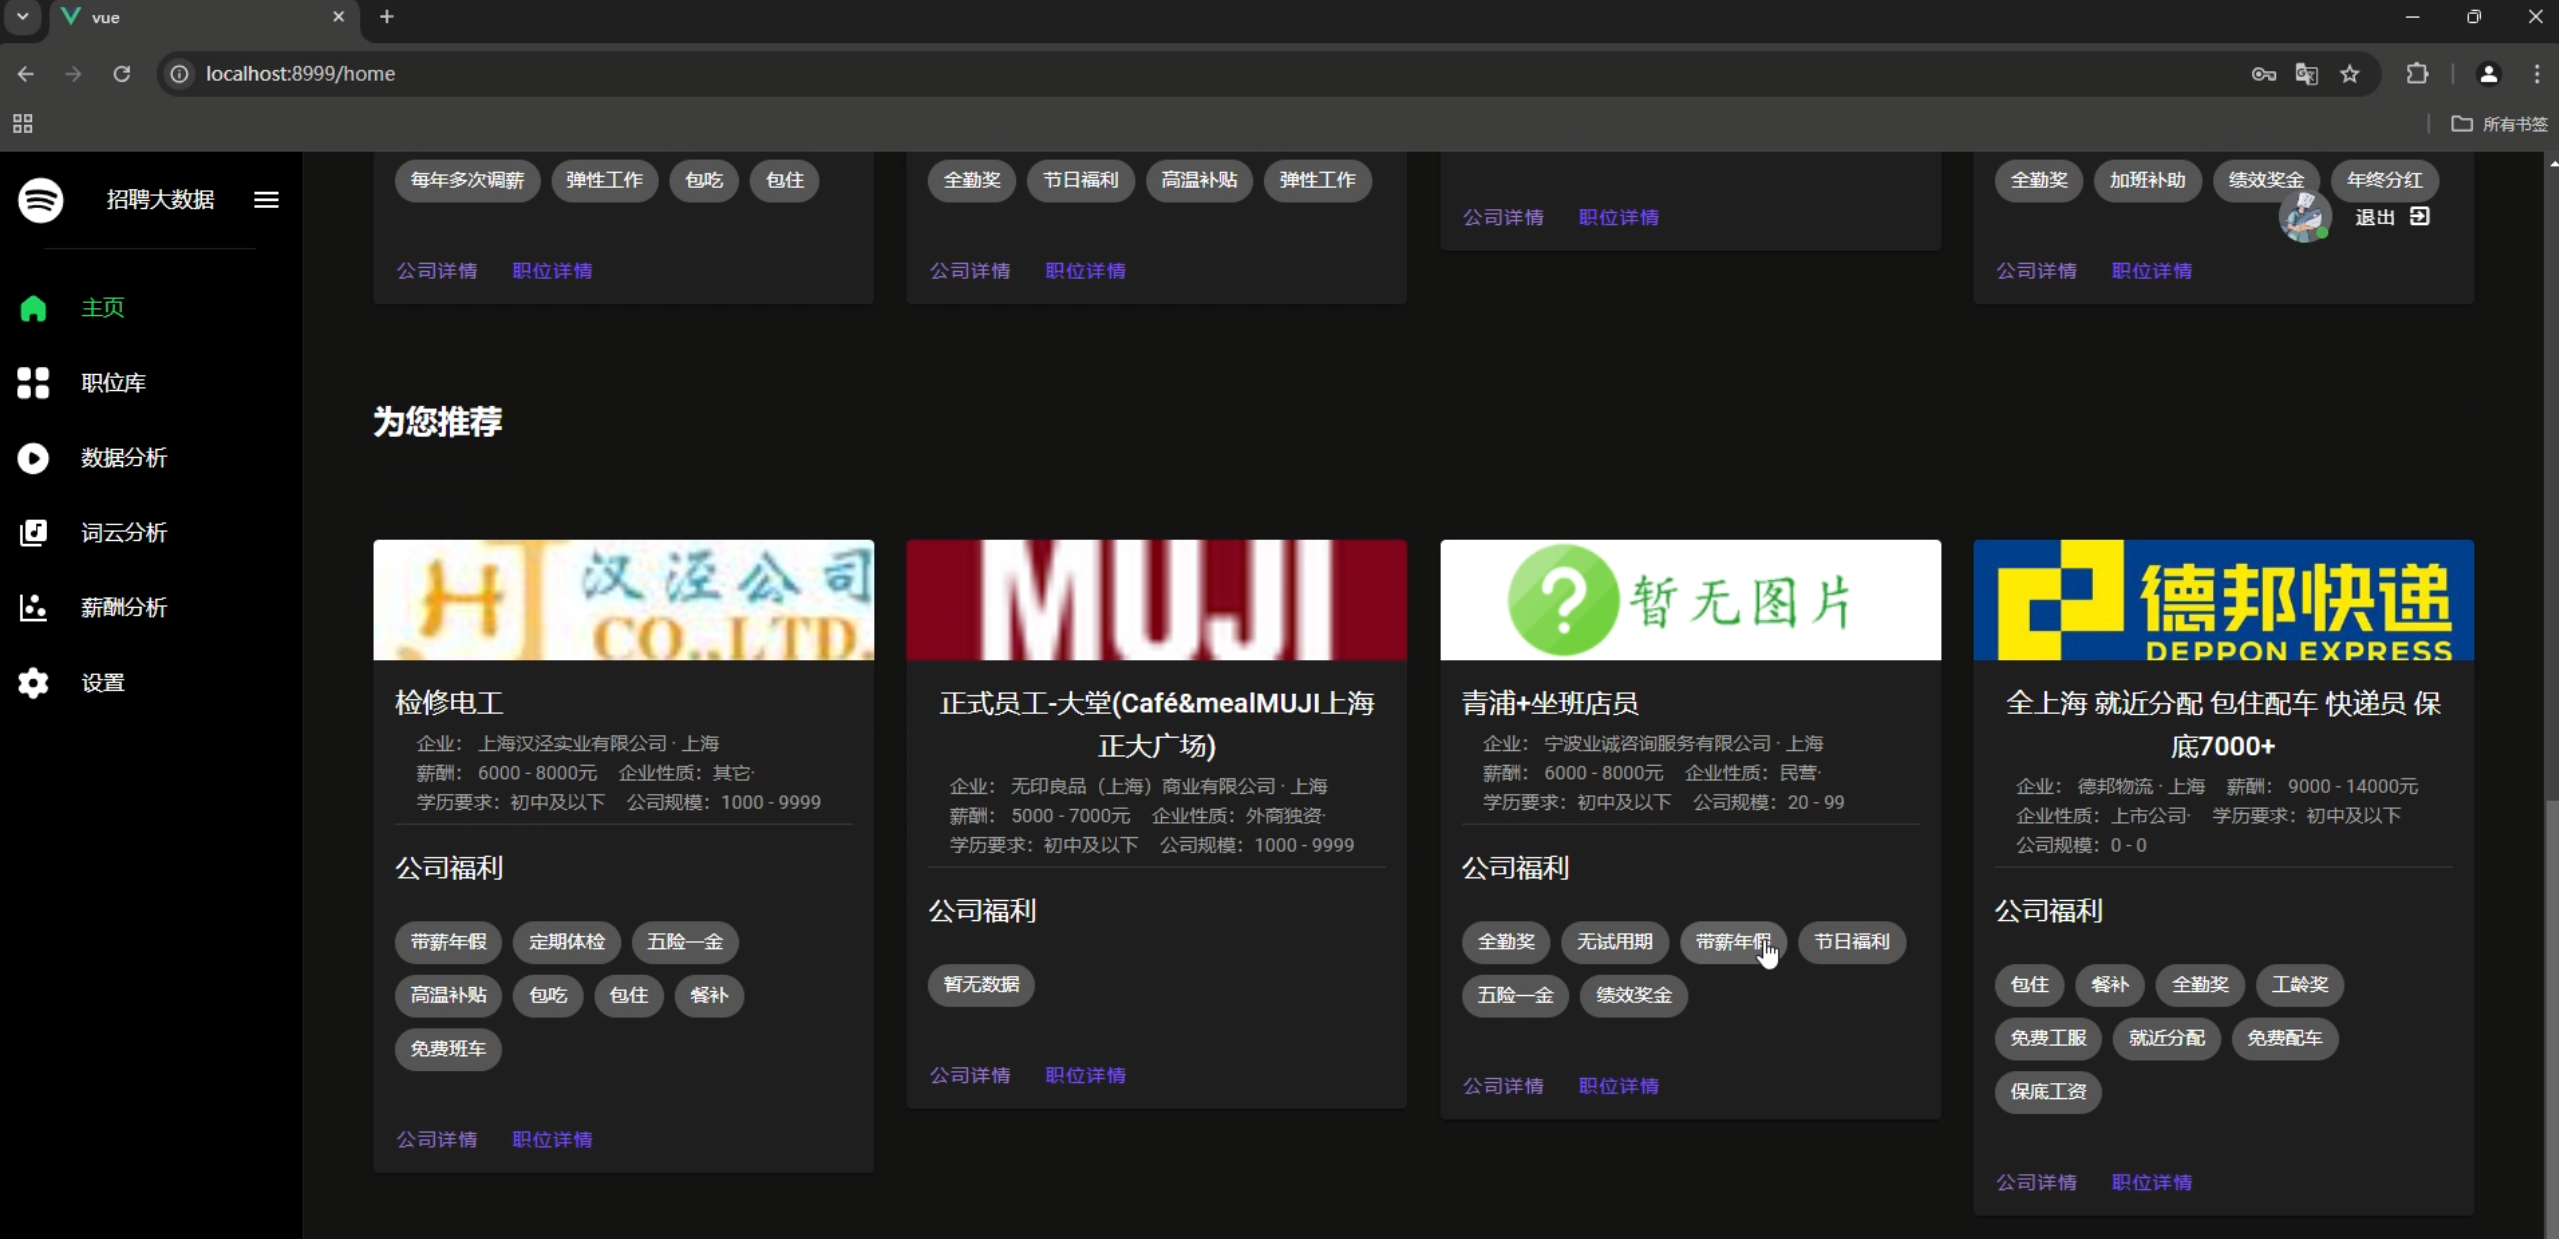Click the 定期体检 benefit tag
Screen dimensions: 2559x1239
click(x=567, y=942)
